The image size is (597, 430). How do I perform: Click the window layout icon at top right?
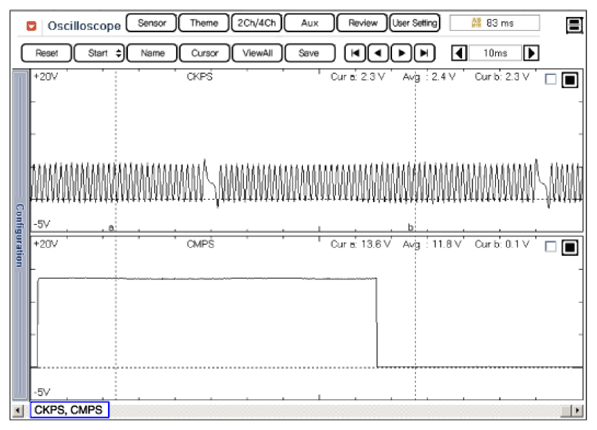coord(574,25)
